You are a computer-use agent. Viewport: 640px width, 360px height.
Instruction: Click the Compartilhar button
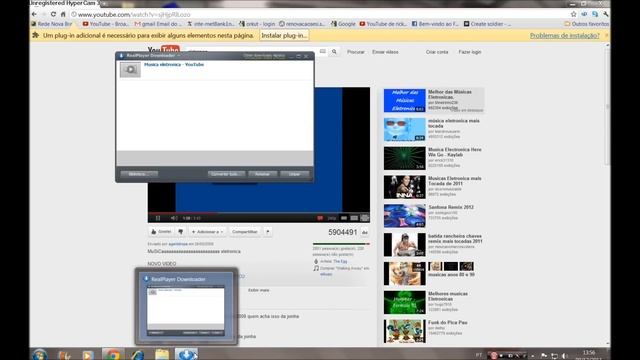click(x=244, y=232)
